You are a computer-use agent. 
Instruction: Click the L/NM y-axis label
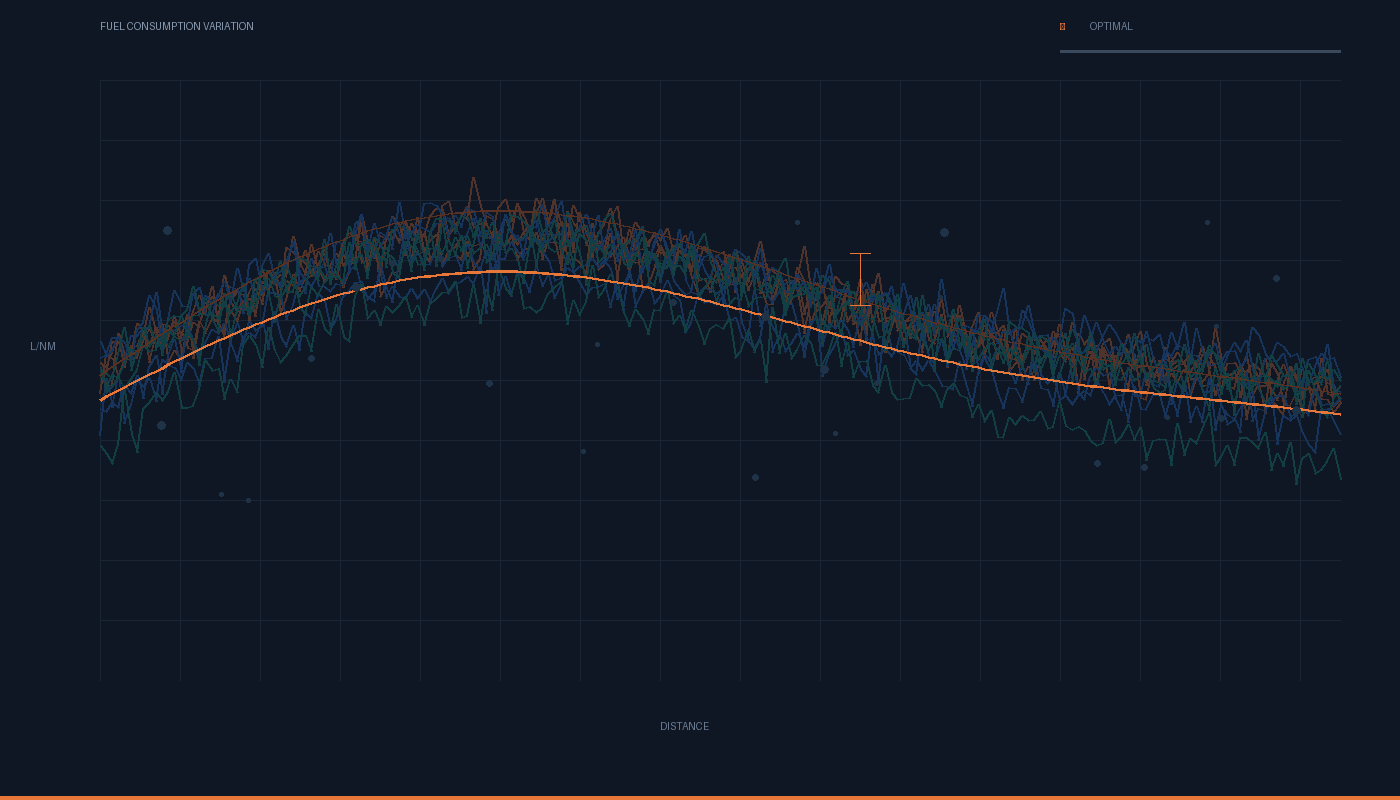(x=43, y=347)
